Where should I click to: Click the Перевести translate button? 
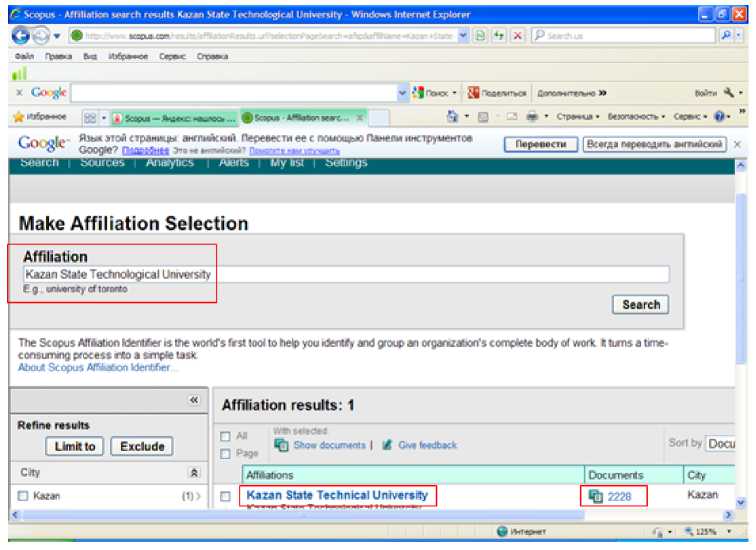click(540, 144)
